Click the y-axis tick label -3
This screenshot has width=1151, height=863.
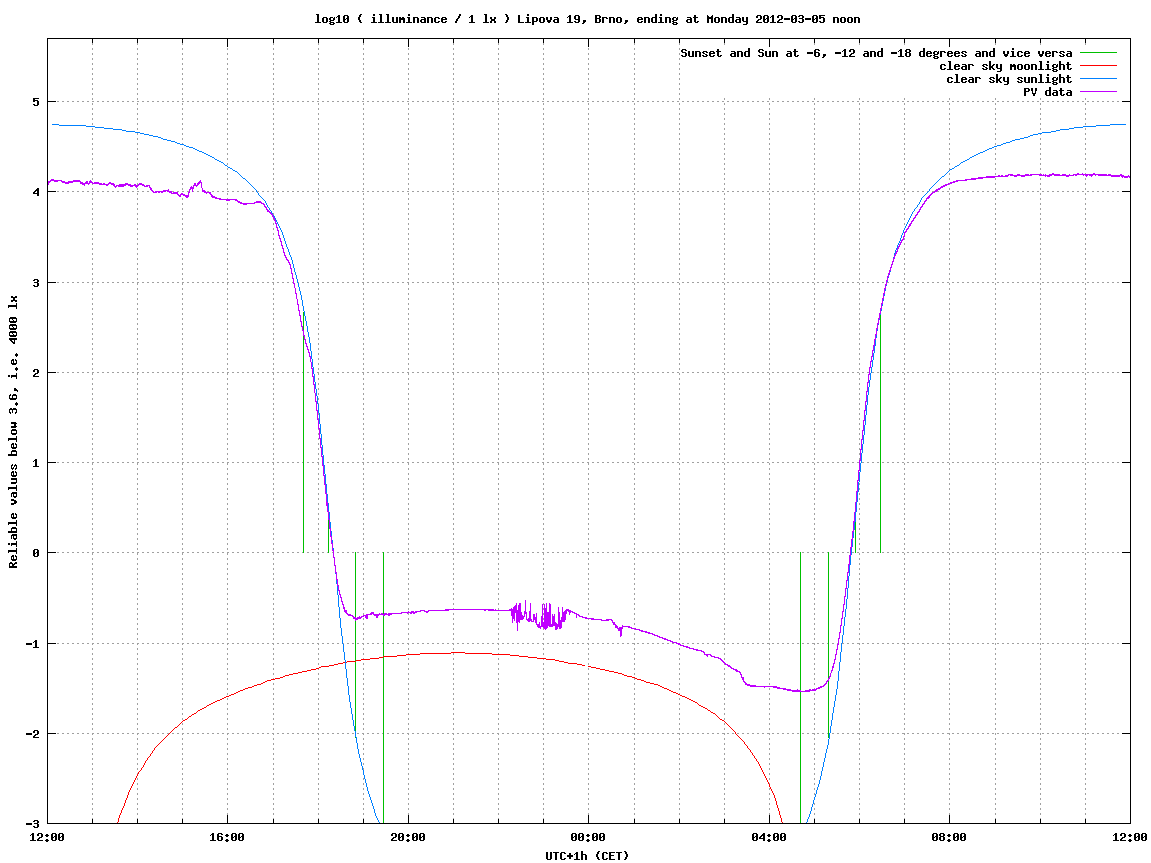pos(32,824)
